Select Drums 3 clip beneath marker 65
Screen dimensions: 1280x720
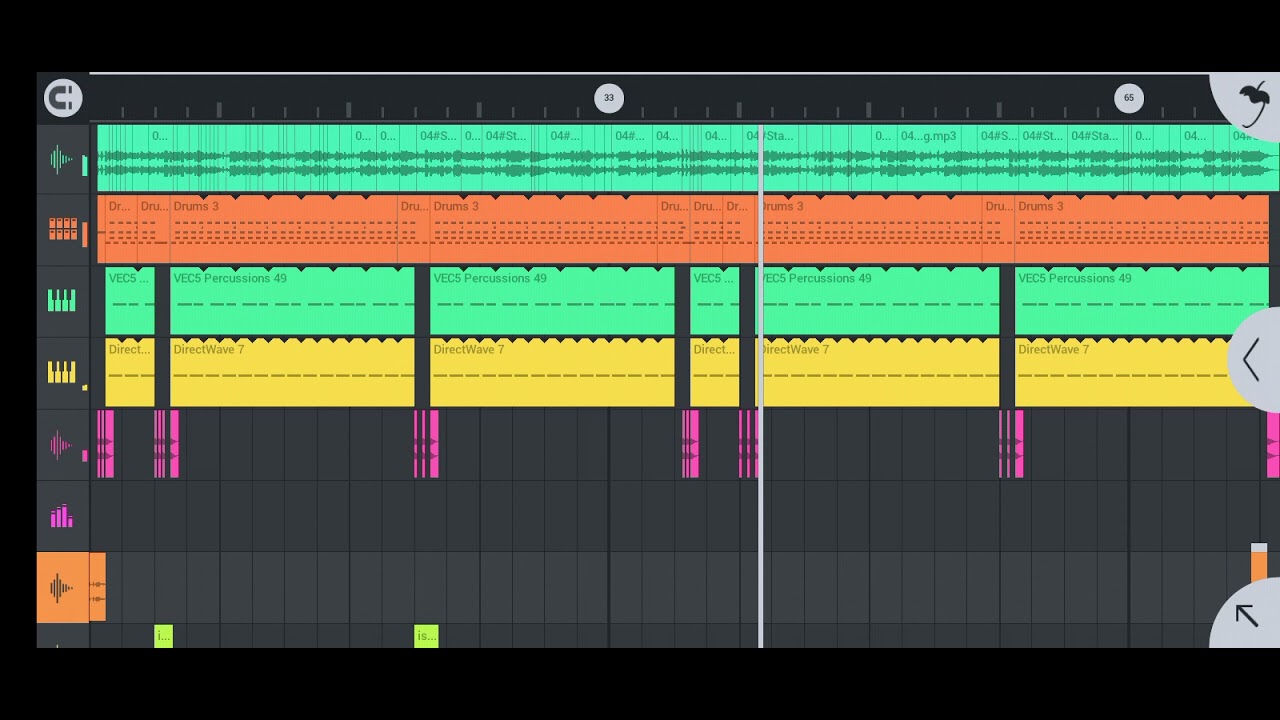[1141, 230]
